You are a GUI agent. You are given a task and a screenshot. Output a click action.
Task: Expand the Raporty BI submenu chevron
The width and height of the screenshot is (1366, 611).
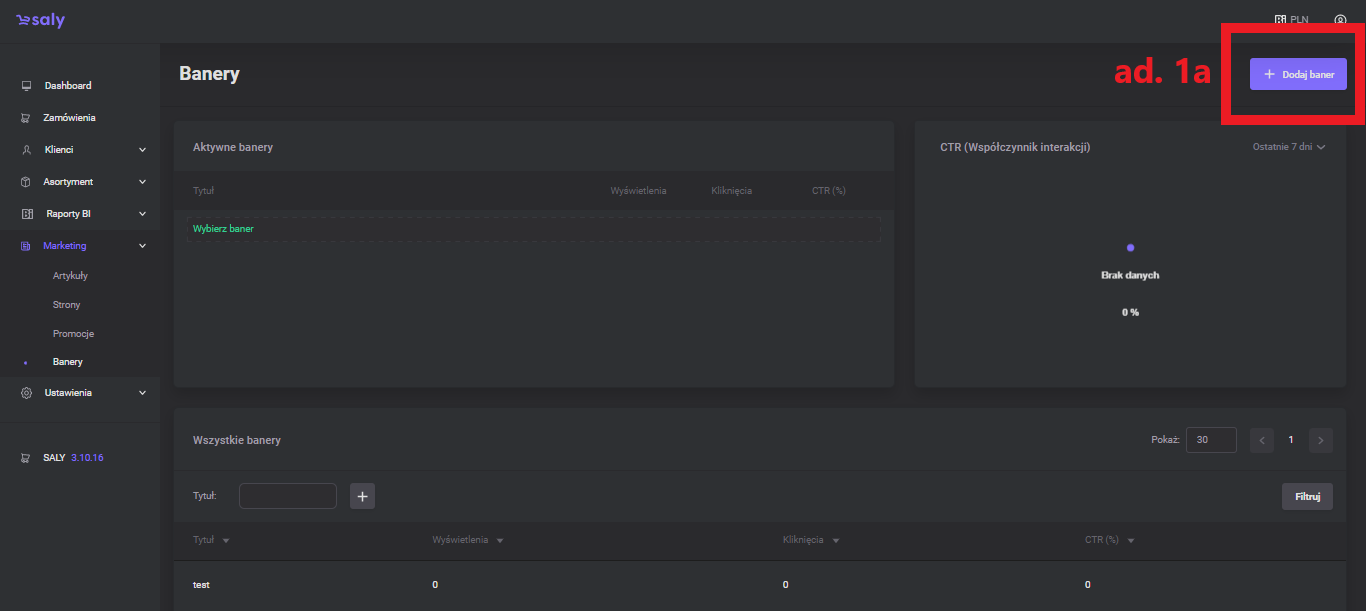pos(142,214)
